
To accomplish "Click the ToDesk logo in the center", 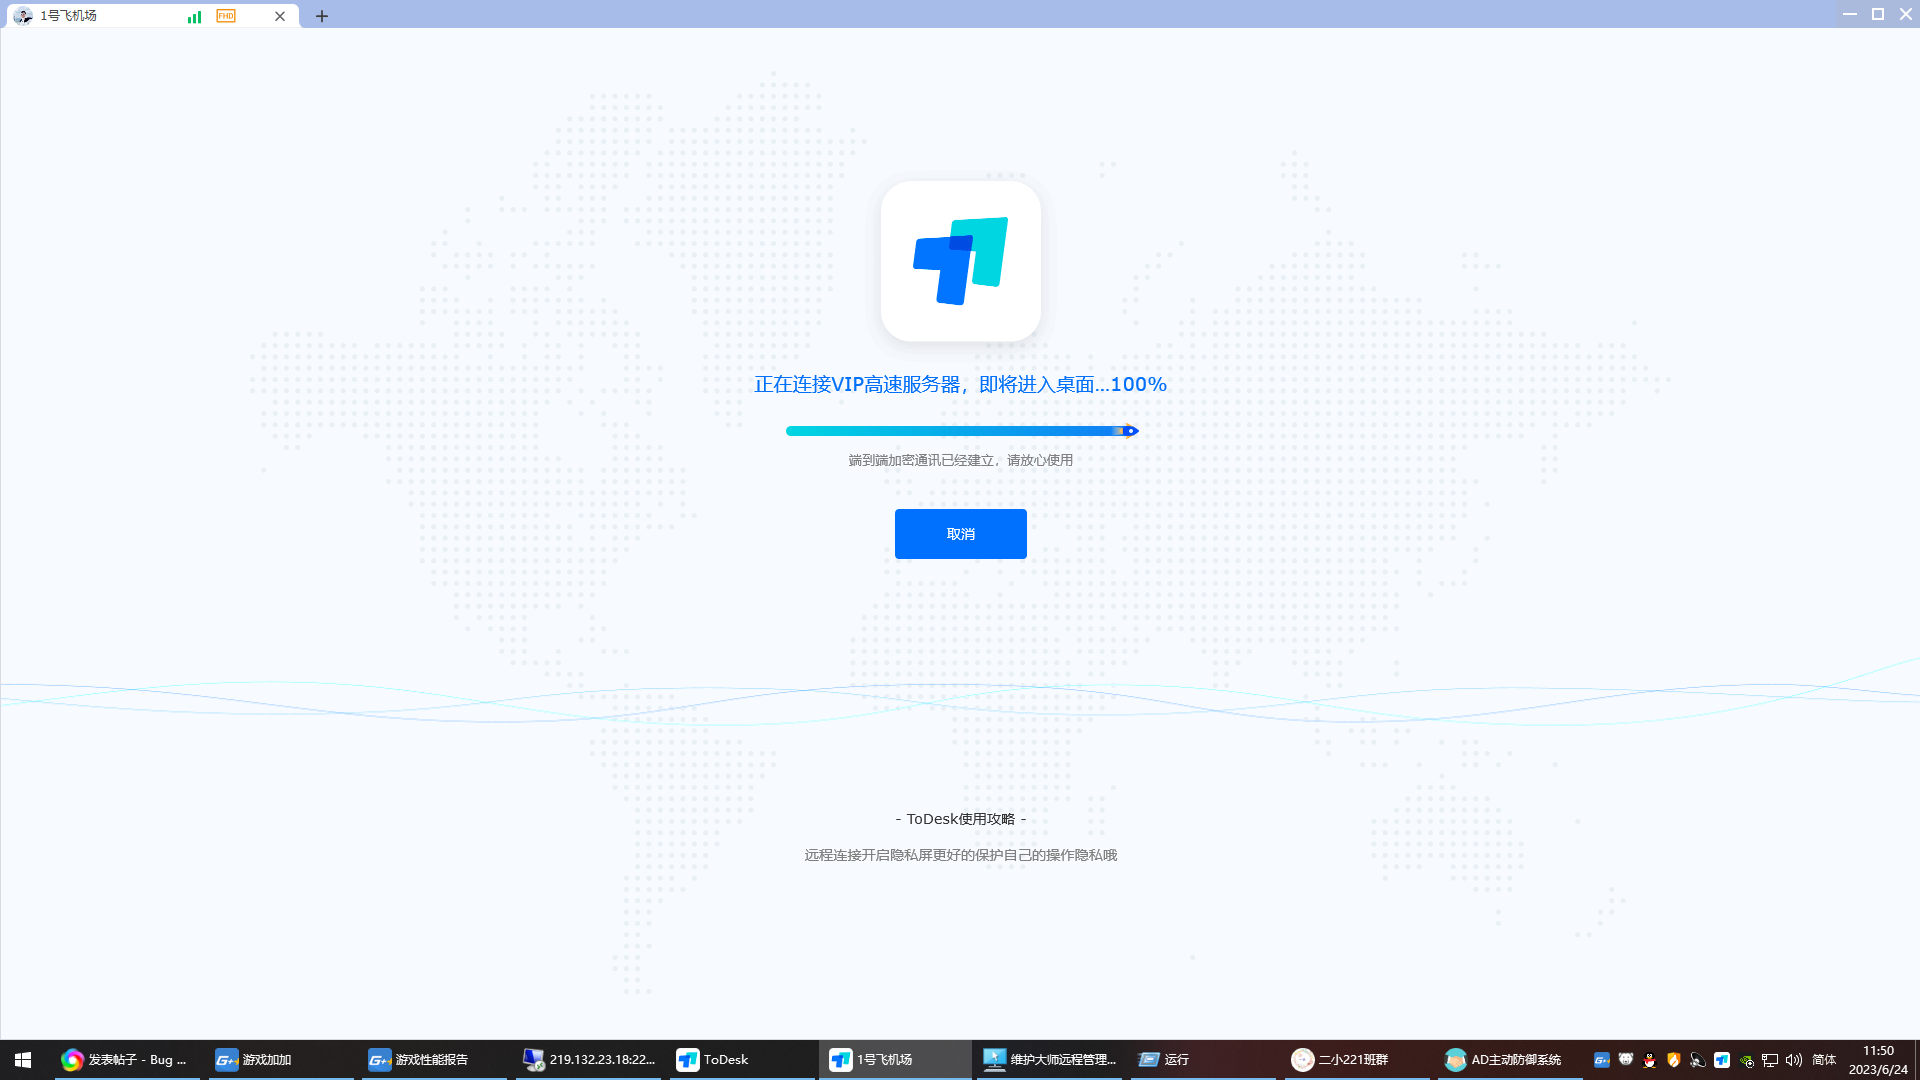I will coord(960,261).
